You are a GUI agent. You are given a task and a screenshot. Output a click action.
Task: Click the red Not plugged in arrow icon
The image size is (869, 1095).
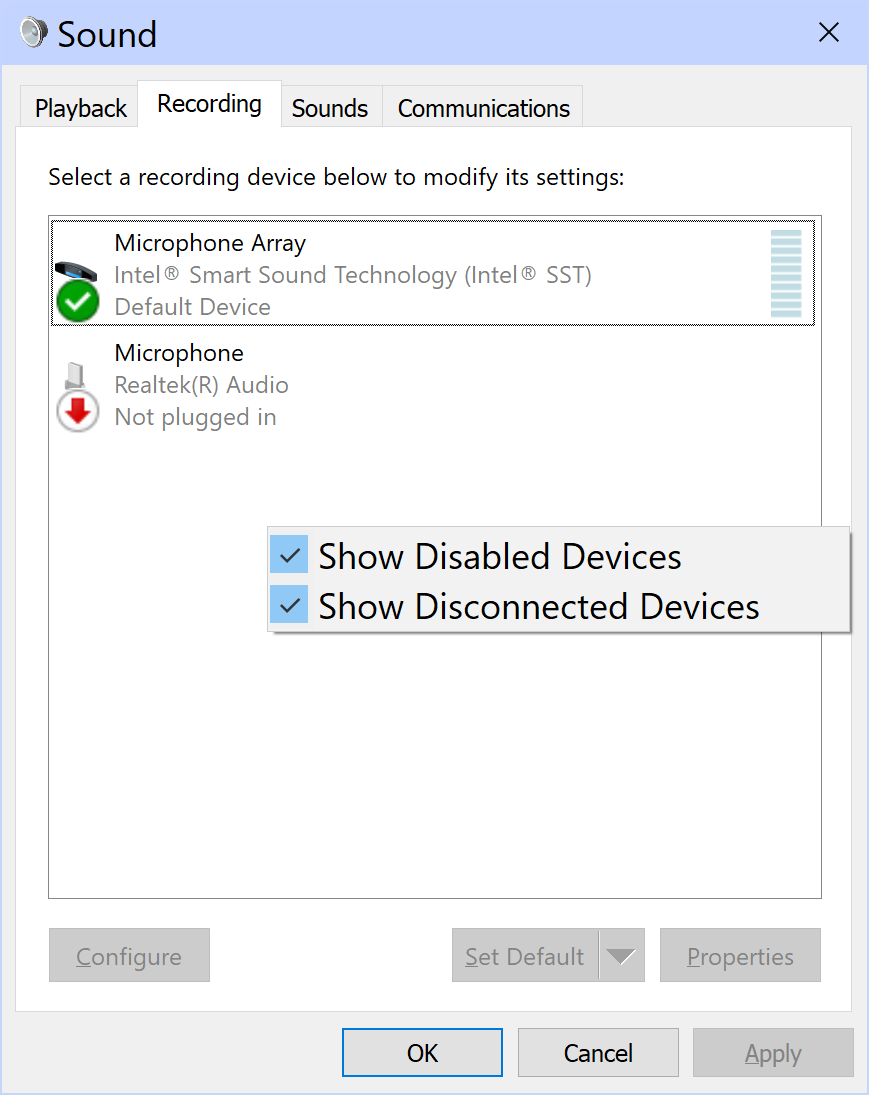coord(77,411)
